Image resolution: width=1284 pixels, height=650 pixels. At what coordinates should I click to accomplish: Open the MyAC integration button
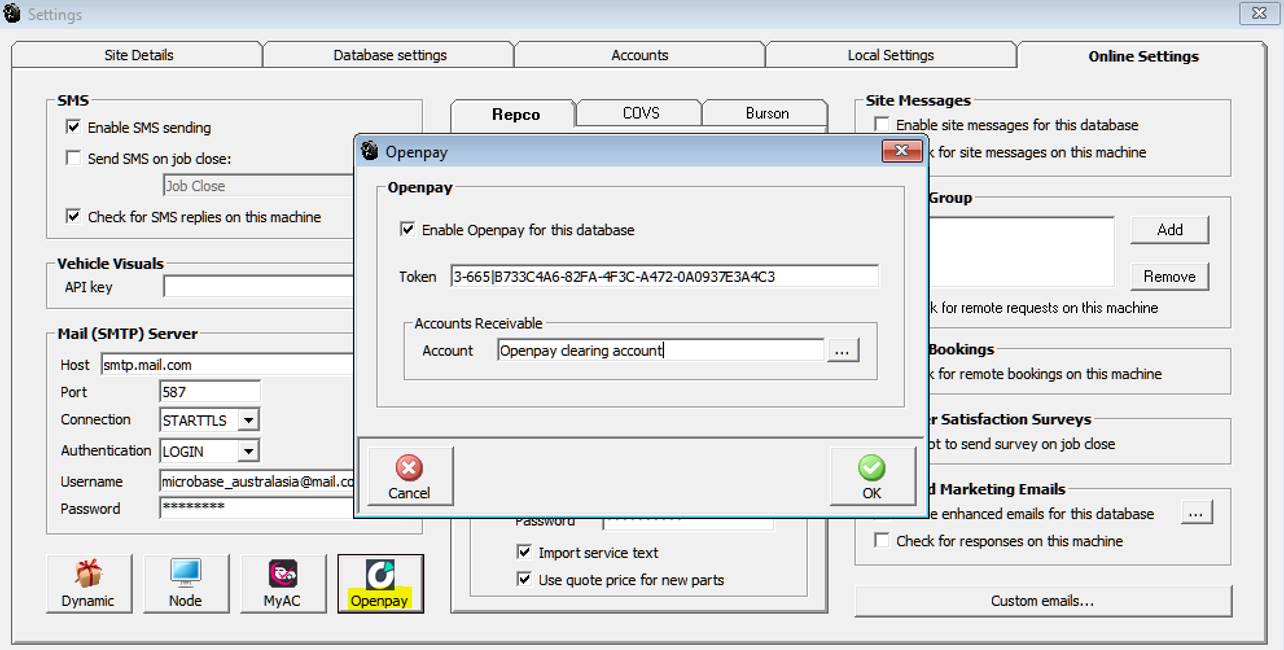pos(283,584)
